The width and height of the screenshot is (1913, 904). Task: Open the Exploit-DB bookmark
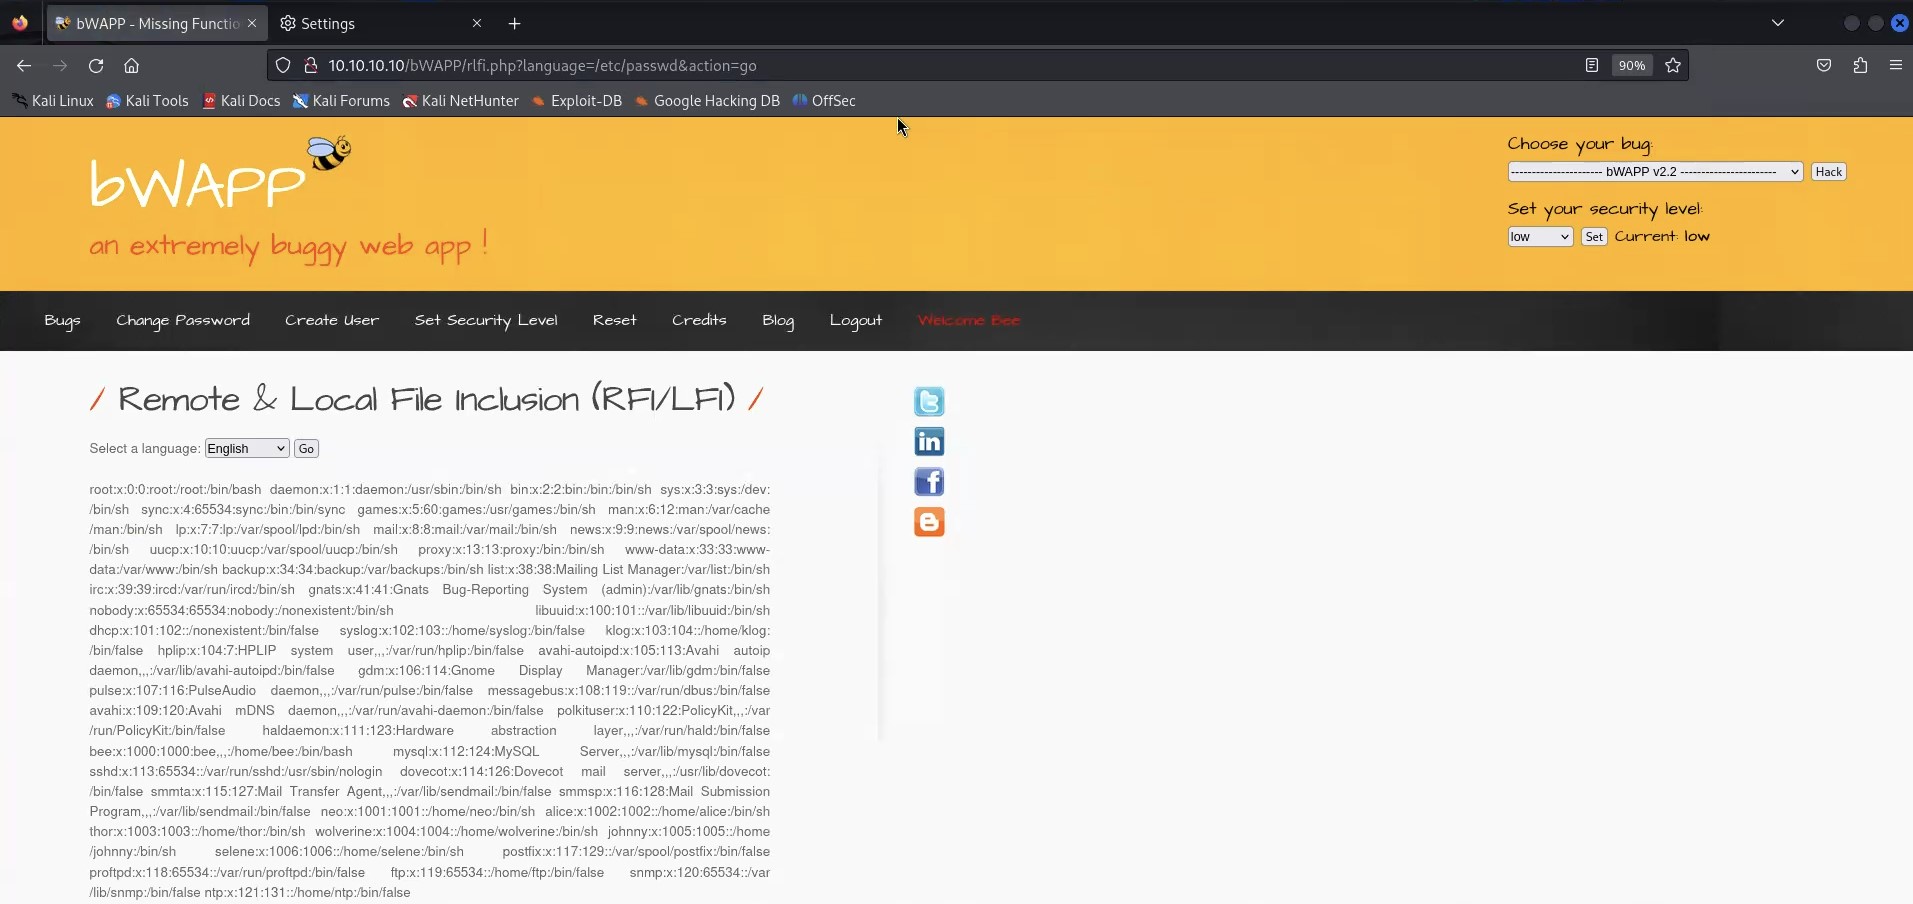tap(577, 101)
